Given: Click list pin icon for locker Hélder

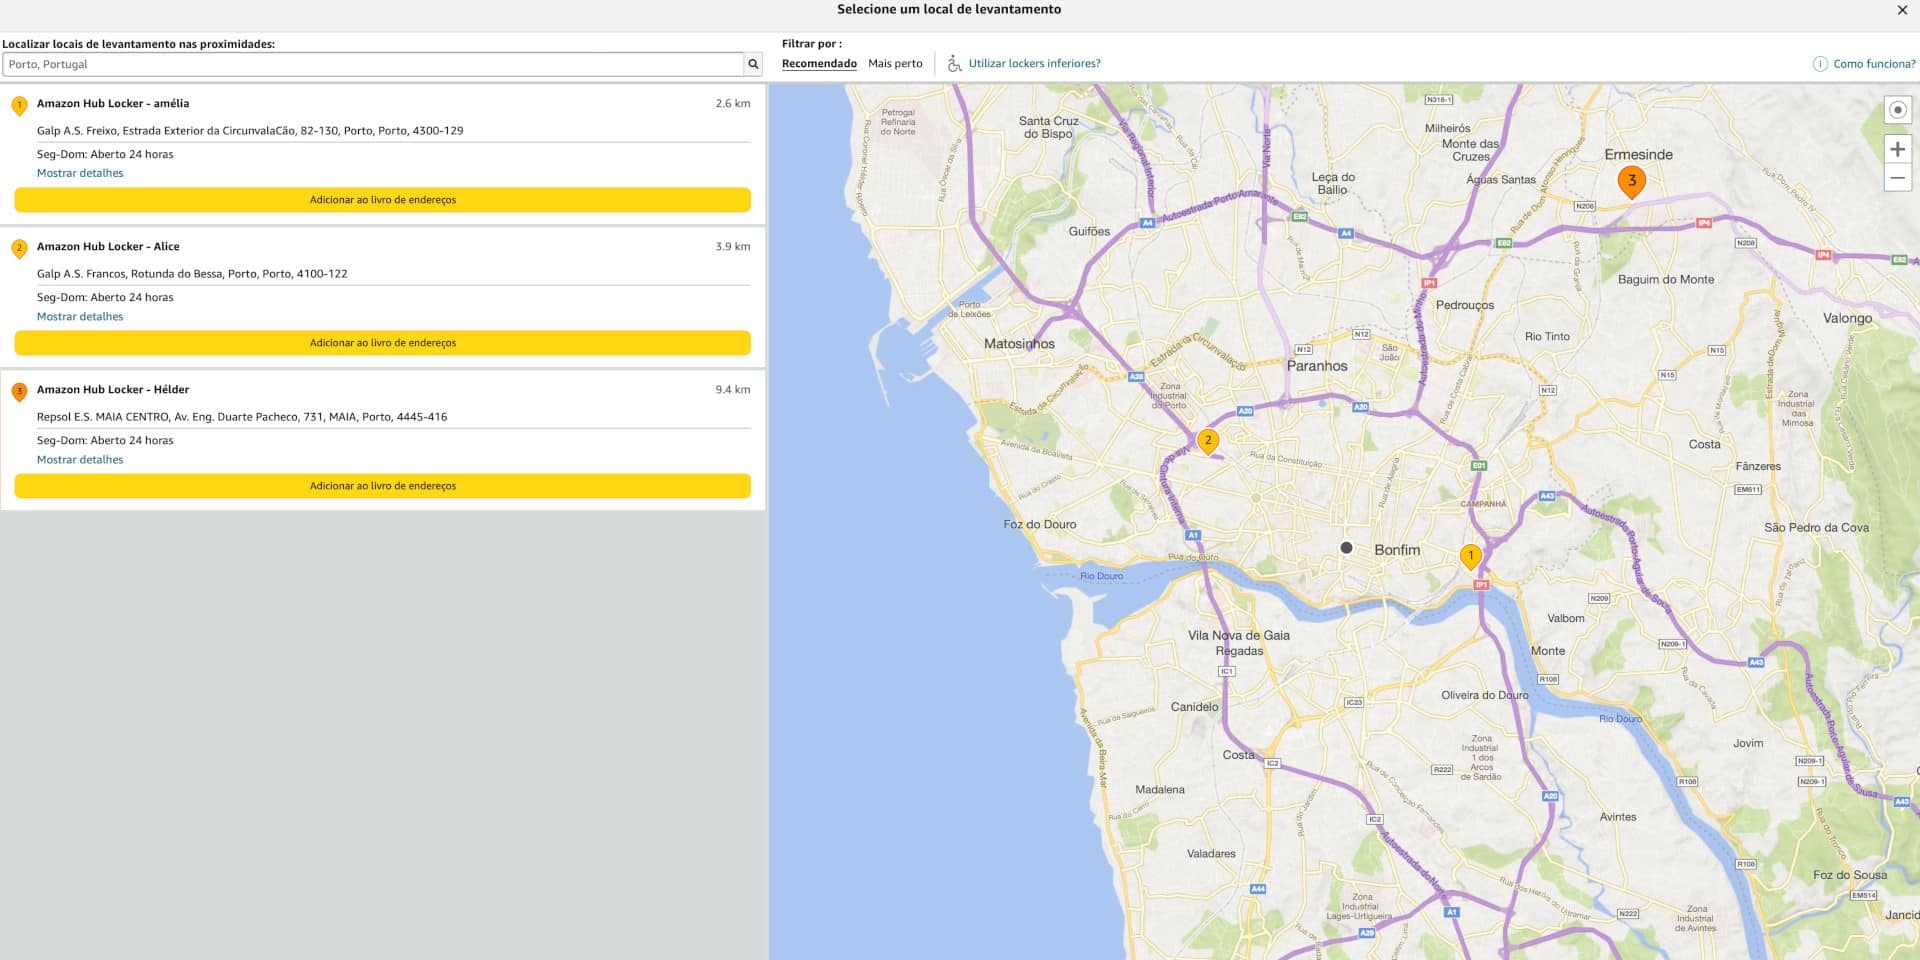Looking at the screenshot, I should [x=19, y=391].
